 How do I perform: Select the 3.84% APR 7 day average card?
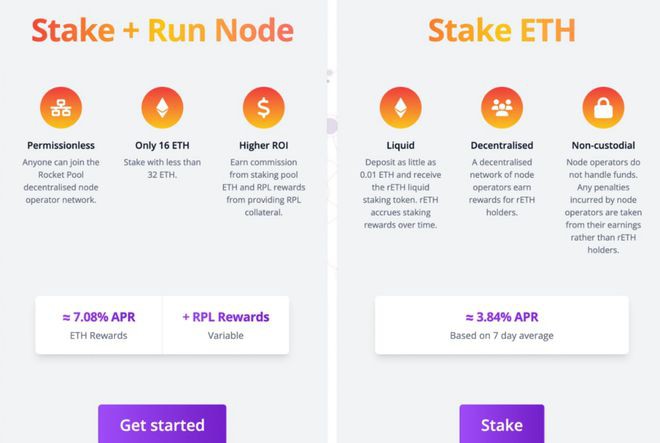(x=501, y=325)
